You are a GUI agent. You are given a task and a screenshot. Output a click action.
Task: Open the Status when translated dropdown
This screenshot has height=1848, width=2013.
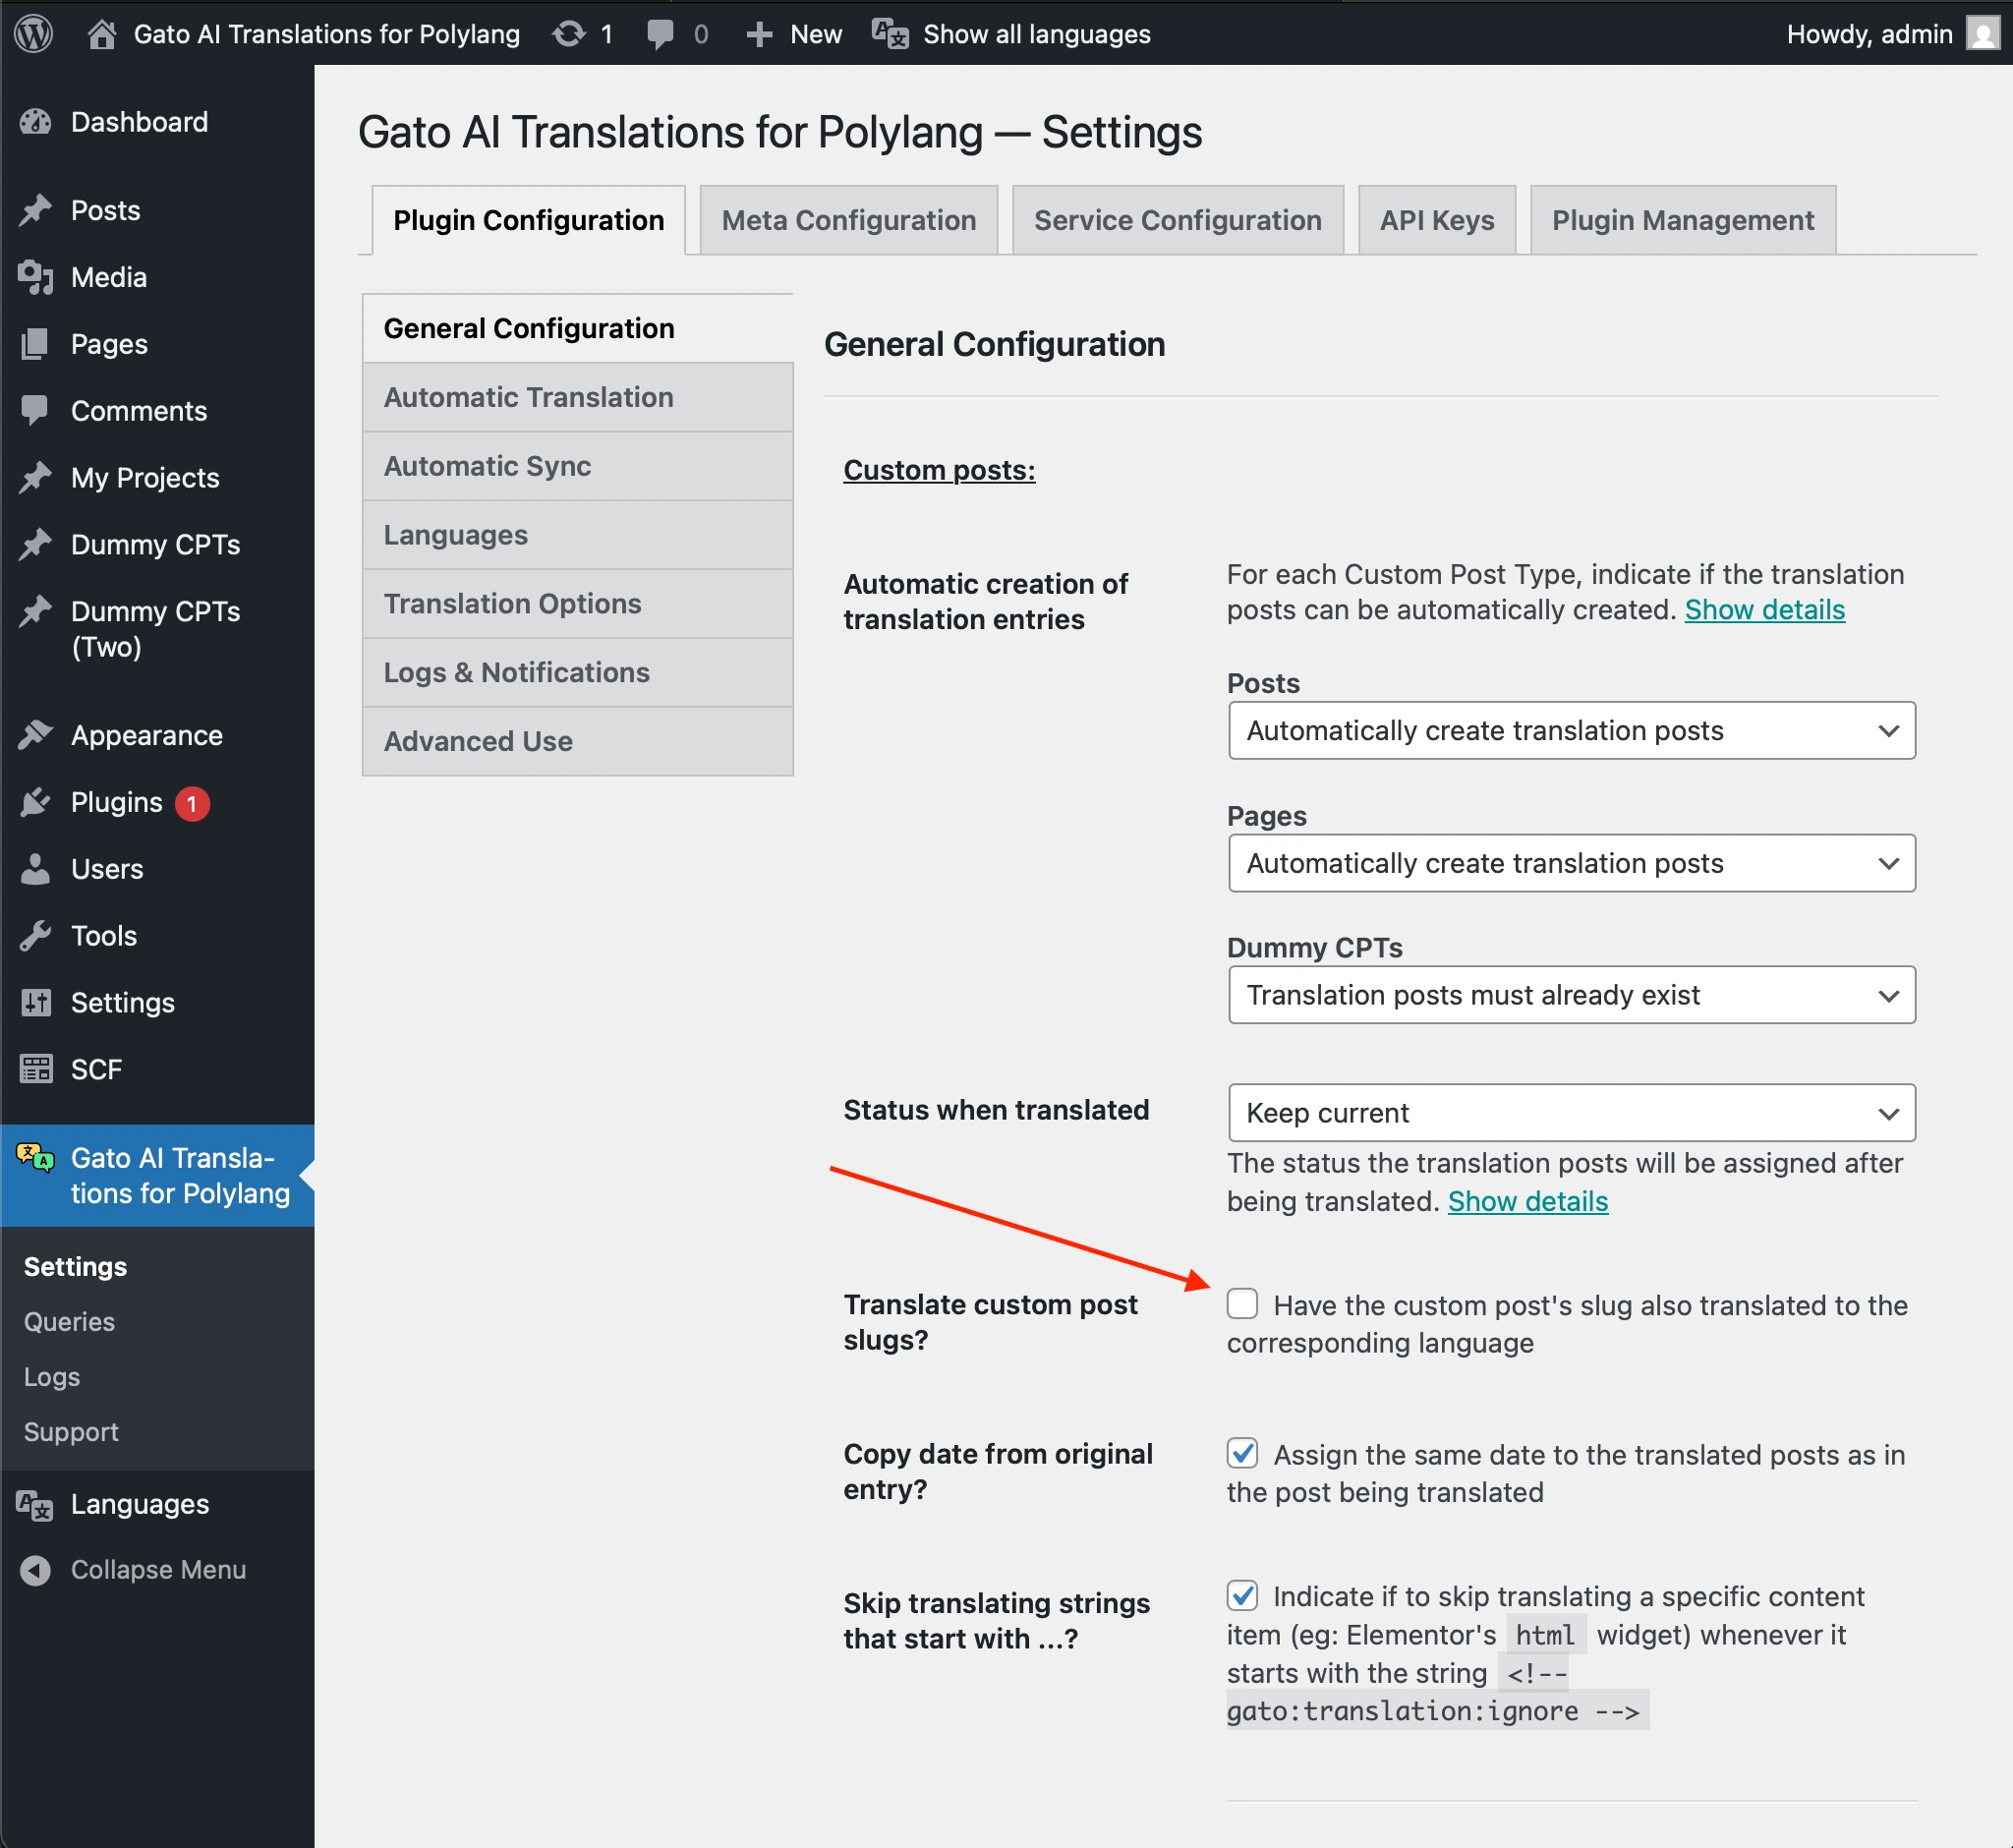pos(1570,1113)
